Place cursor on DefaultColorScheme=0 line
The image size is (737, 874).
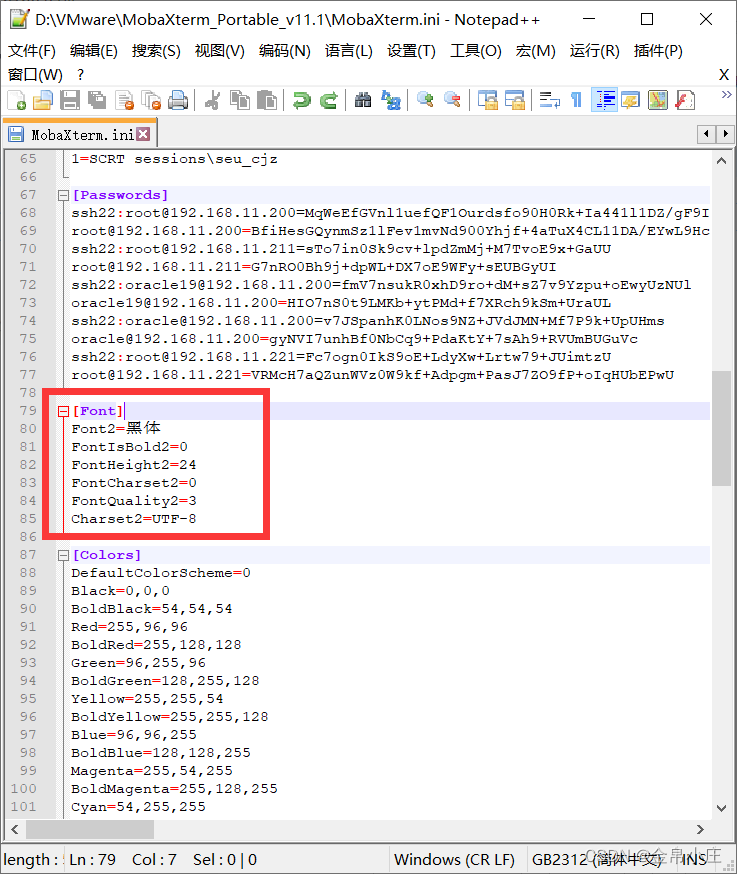161,573
